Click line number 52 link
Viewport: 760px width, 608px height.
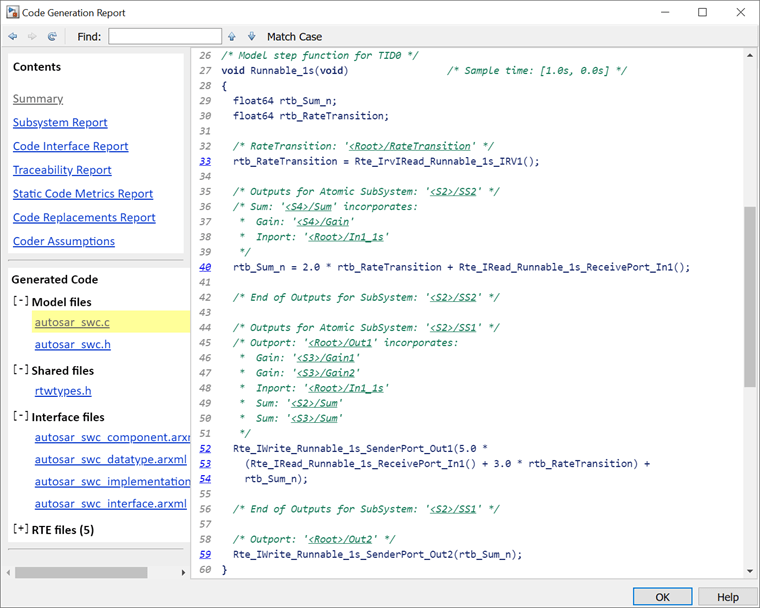205,449
